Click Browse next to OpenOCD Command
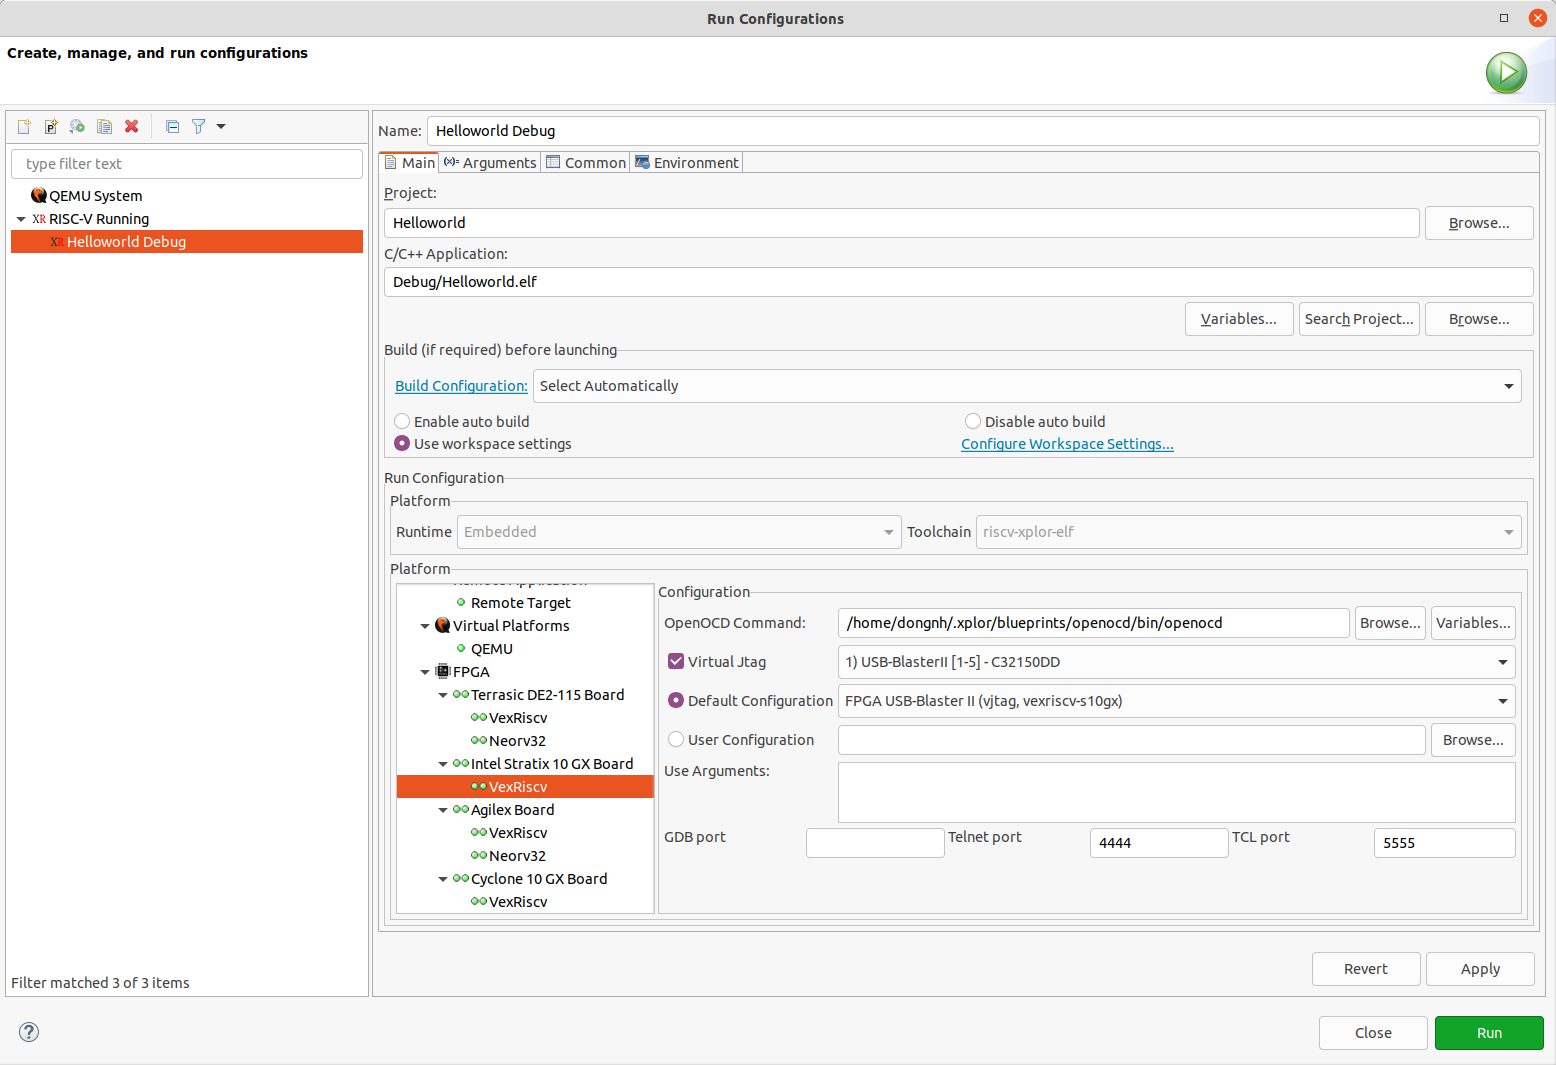This screenshot has width=1556, height=1065. (1390, 623)
